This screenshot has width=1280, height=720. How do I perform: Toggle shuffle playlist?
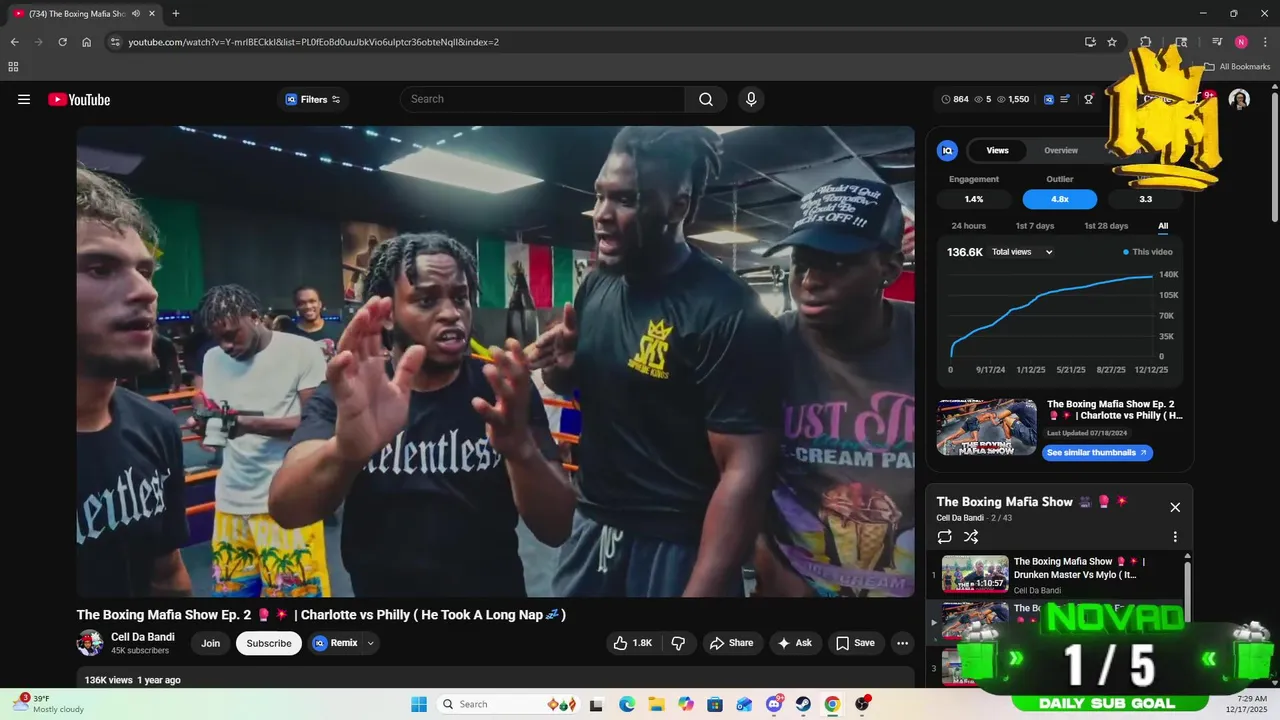971,537
